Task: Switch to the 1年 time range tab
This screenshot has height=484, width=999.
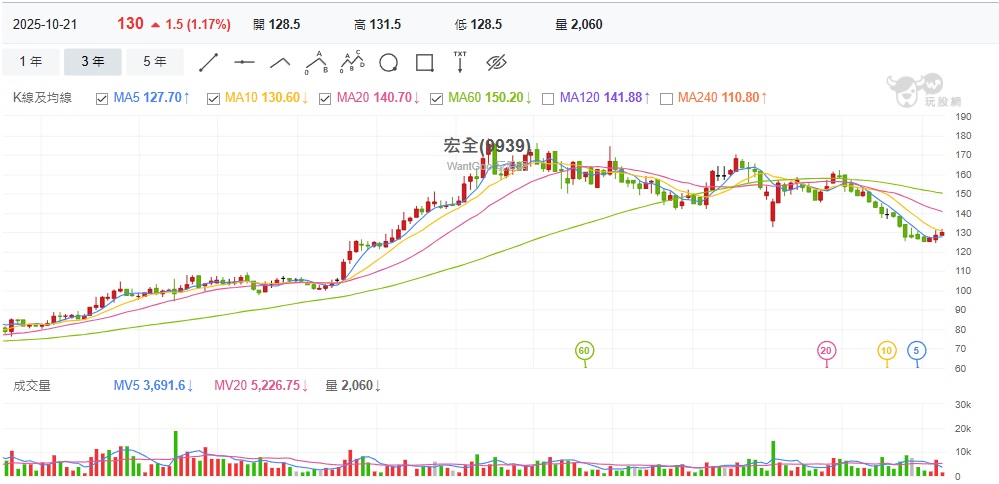Action: (x=31, y=62)
